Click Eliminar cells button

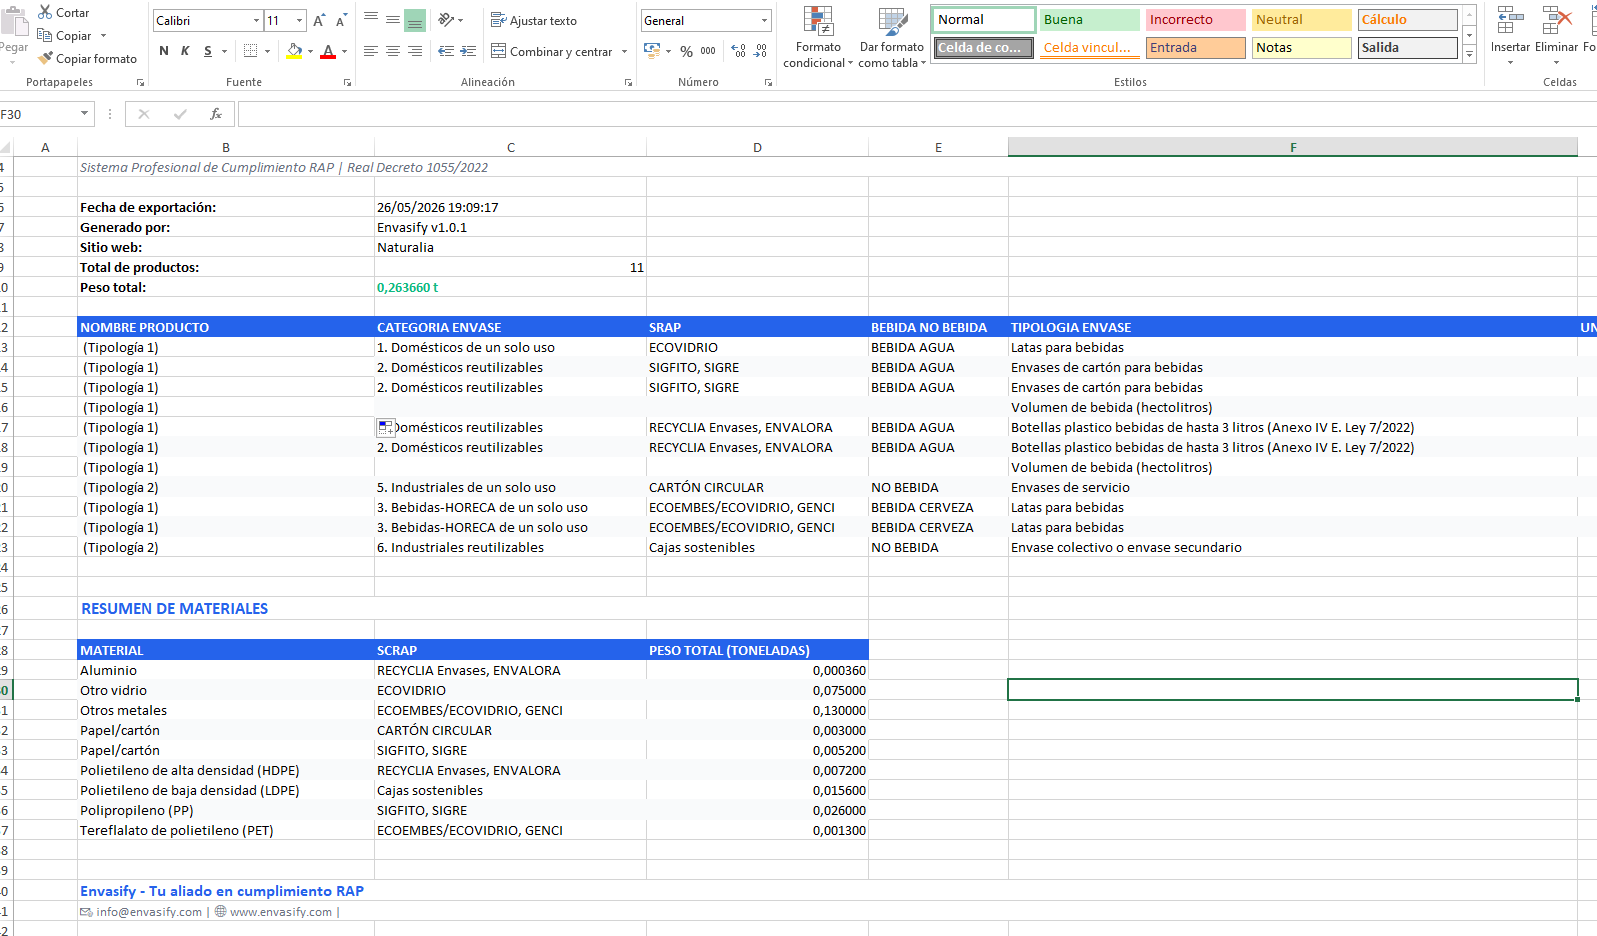(1556, 36)
